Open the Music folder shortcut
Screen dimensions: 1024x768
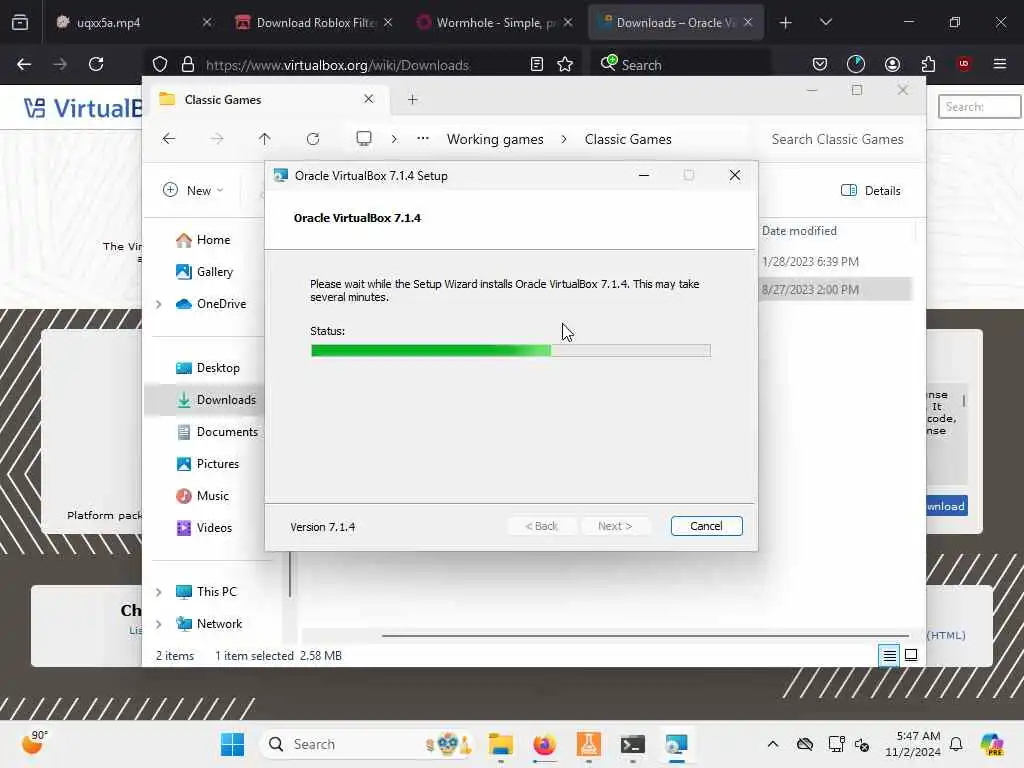202,496
